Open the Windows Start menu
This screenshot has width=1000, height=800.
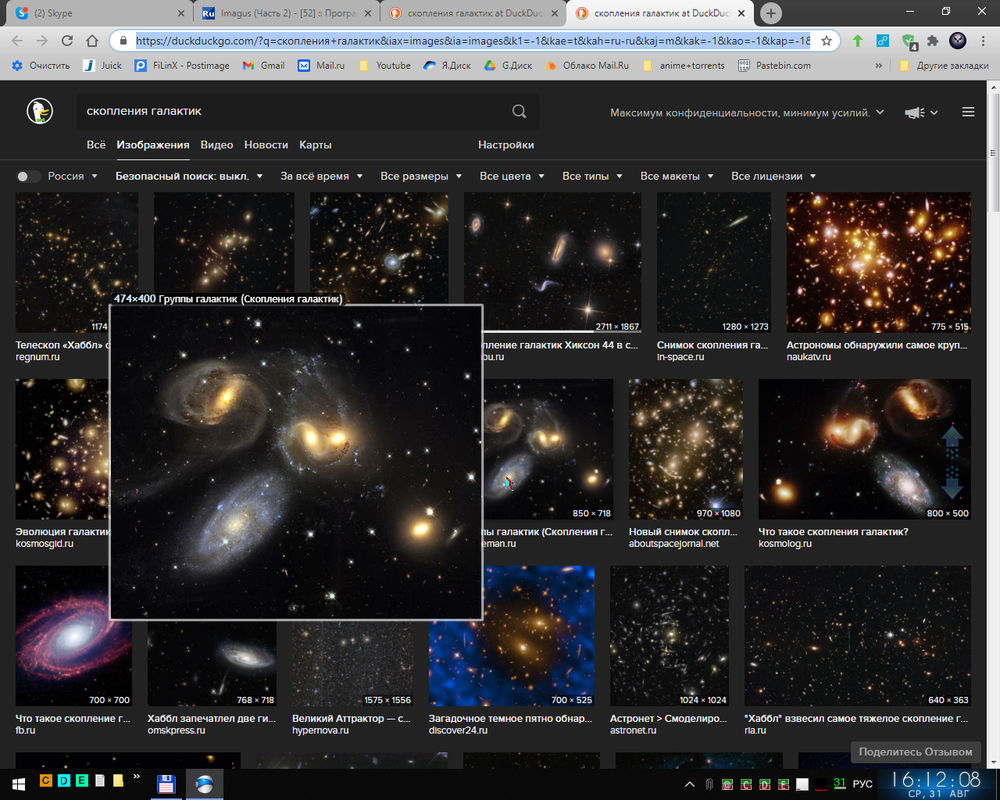pyautogui.click(x=18, y=784)
